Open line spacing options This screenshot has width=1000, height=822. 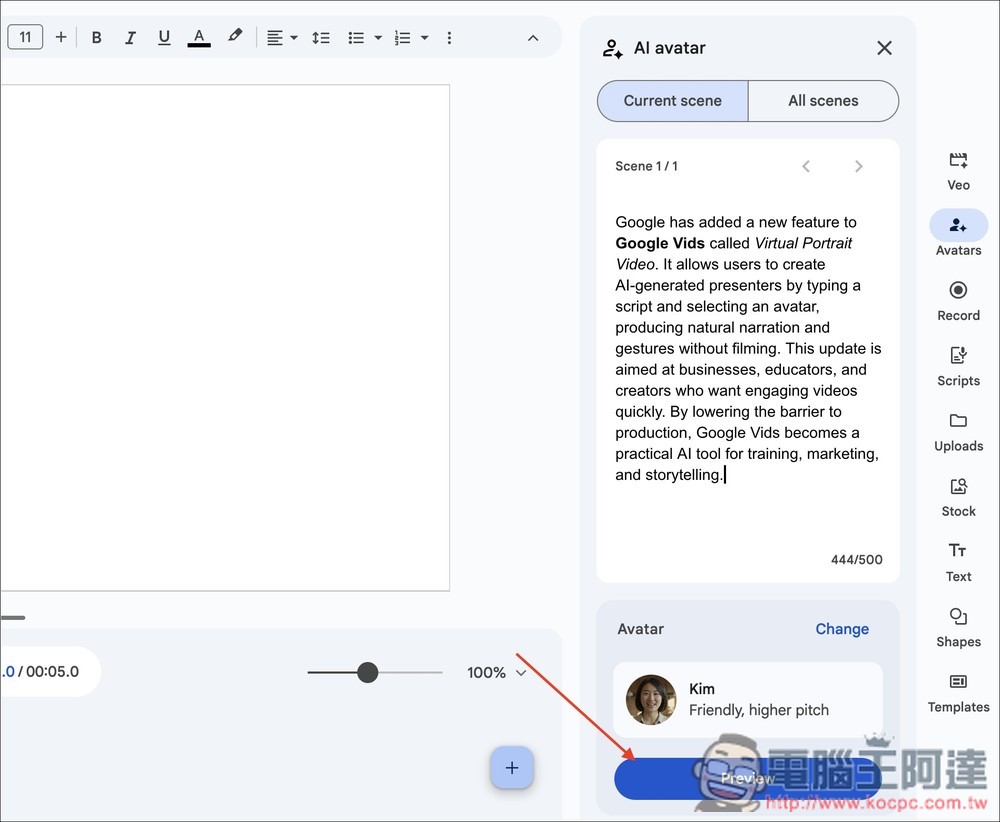tap(321, 38)
